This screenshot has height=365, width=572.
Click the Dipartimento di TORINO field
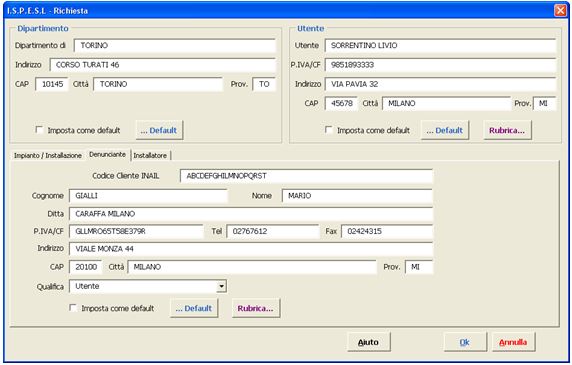click(175, 46)
